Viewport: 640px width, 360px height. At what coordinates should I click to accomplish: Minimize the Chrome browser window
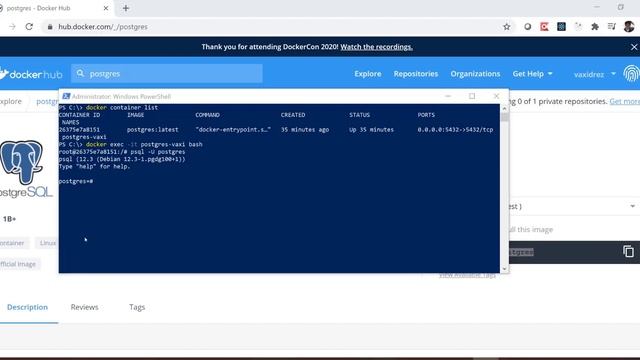[x=597, y=7]
